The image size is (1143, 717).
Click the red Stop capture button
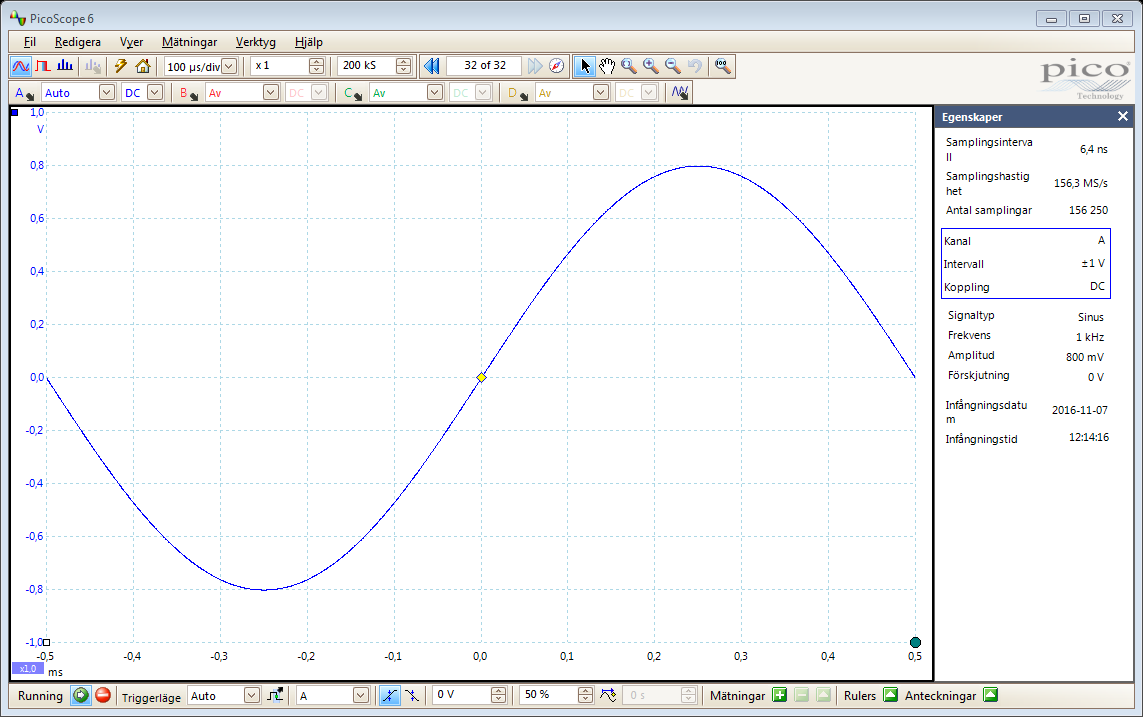(103, 695)
